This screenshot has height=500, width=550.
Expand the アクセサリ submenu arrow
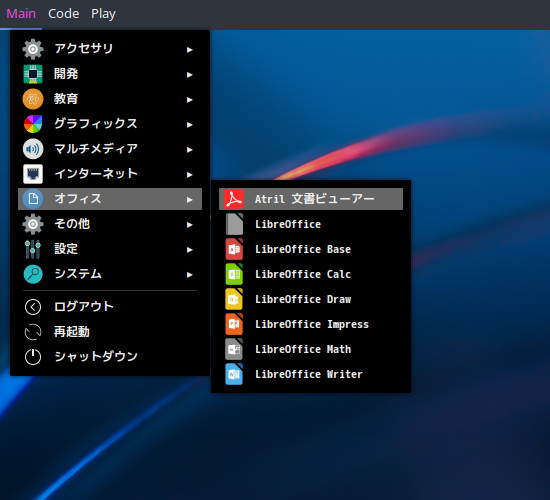point(190,49)
